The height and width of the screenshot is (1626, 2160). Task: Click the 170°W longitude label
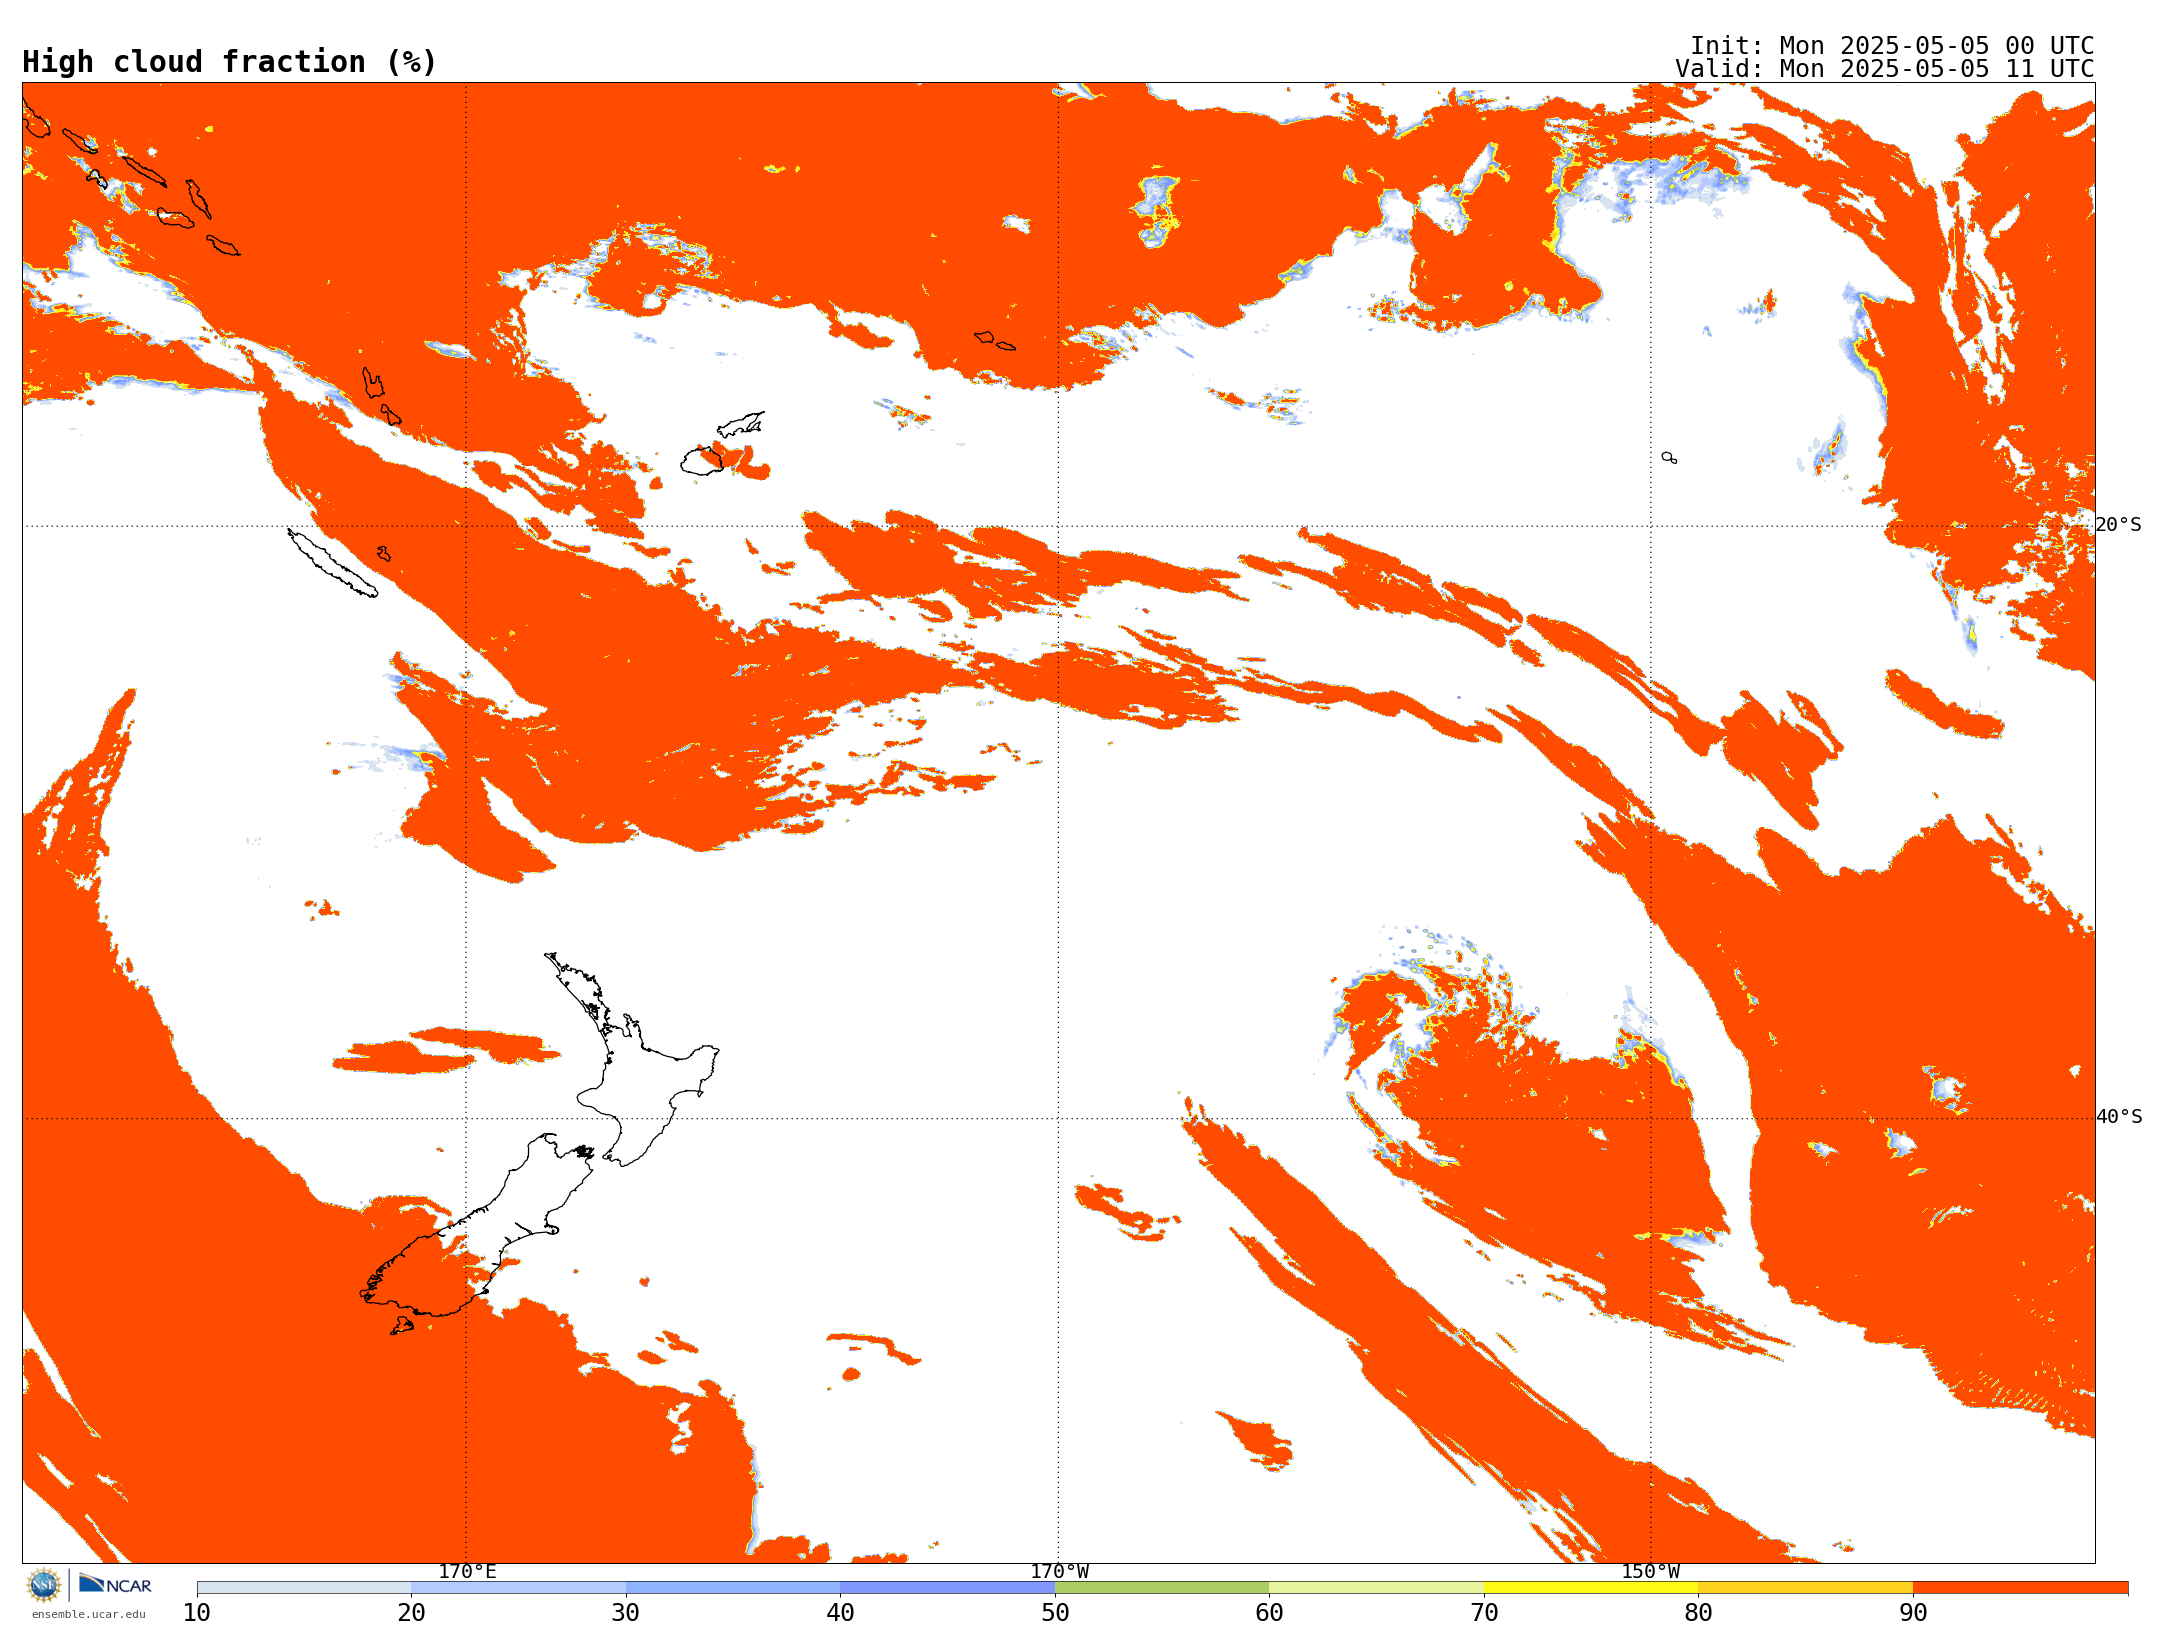(1059, 1571)
